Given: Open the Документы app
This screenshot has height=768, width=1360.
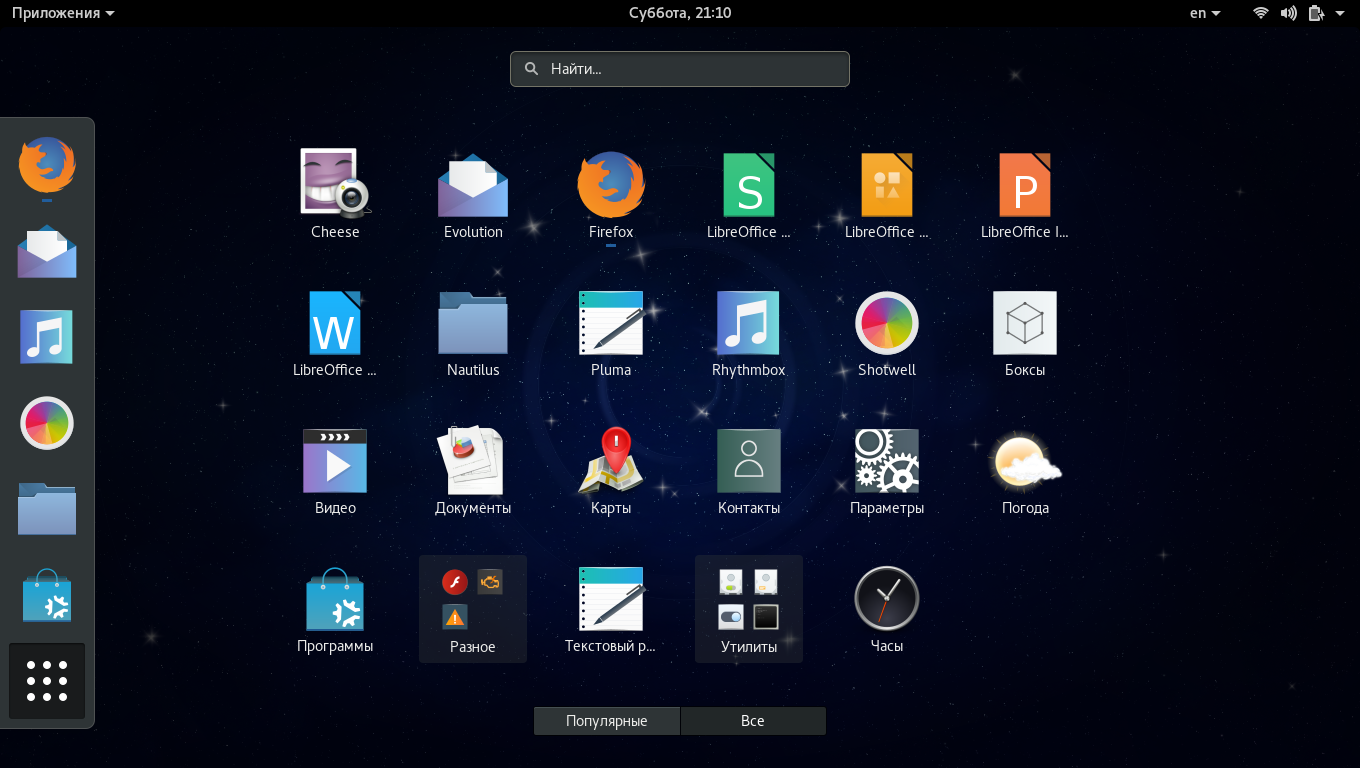Looking at the screenshot, I should tap(473, 470).
